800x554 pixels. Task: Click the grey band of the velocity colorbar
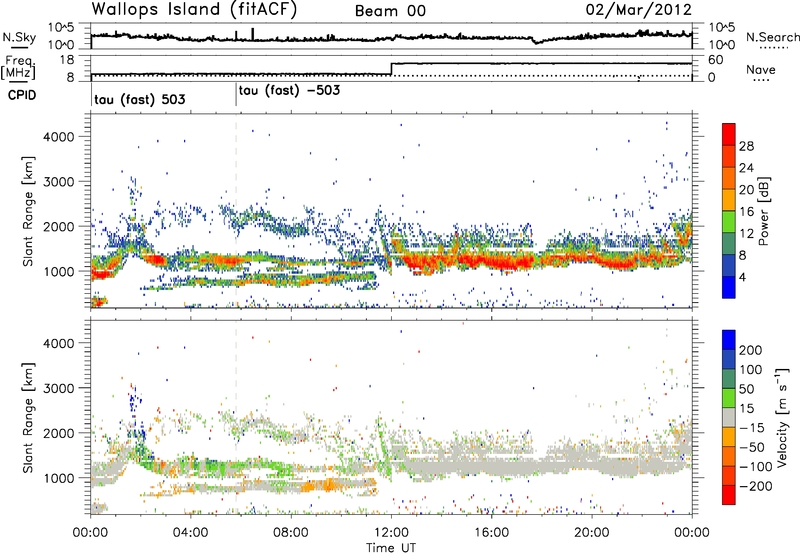pyautogui.click(x=729, y=417)
